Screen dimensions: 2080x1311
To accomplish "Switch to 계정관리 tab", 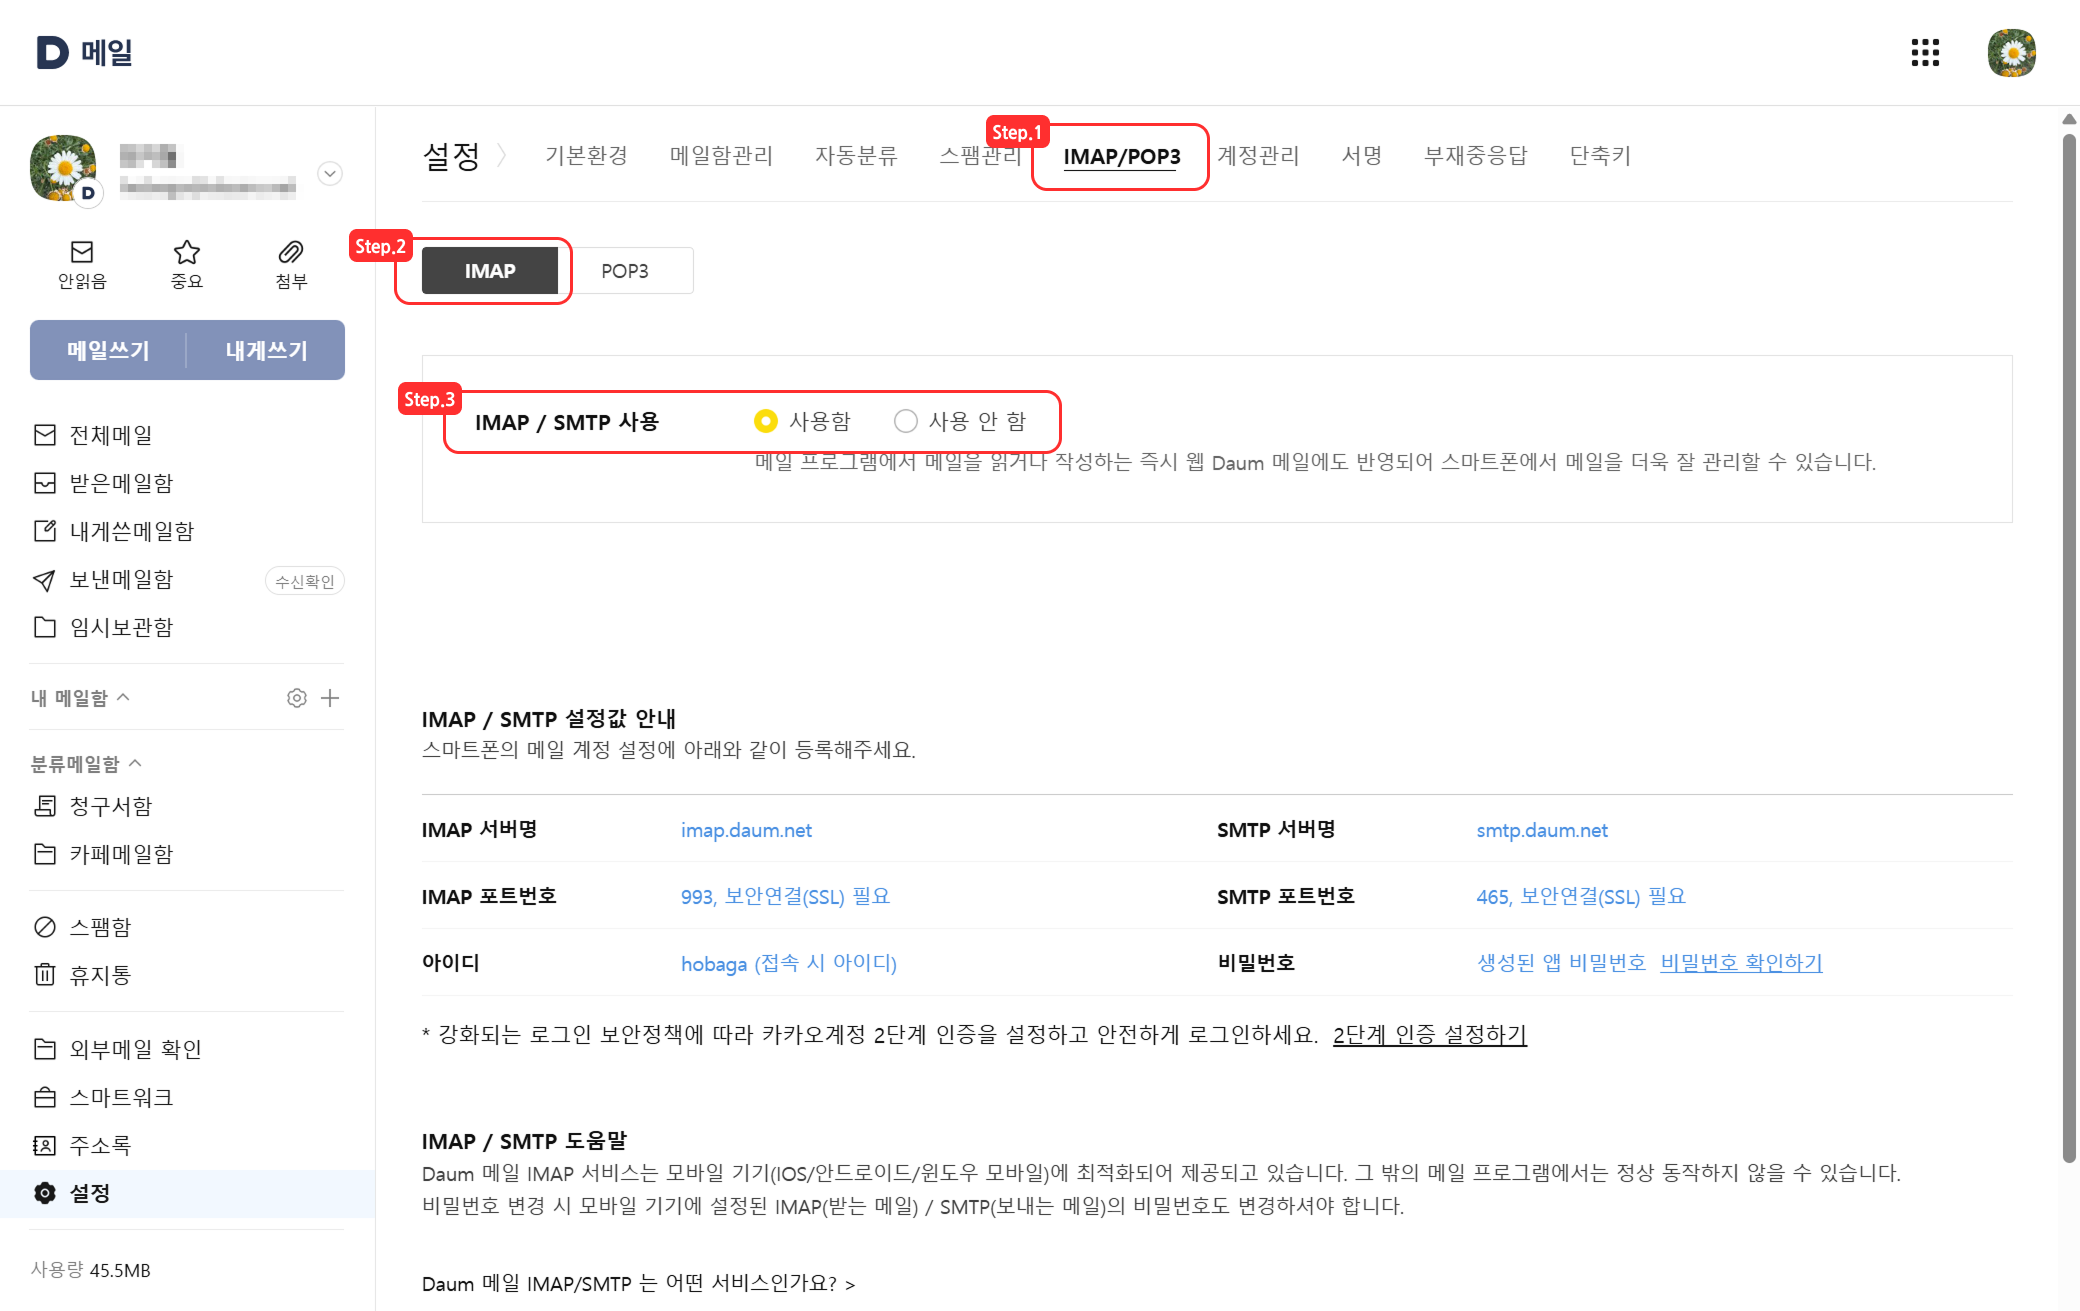I will [x=1258, y=156].
